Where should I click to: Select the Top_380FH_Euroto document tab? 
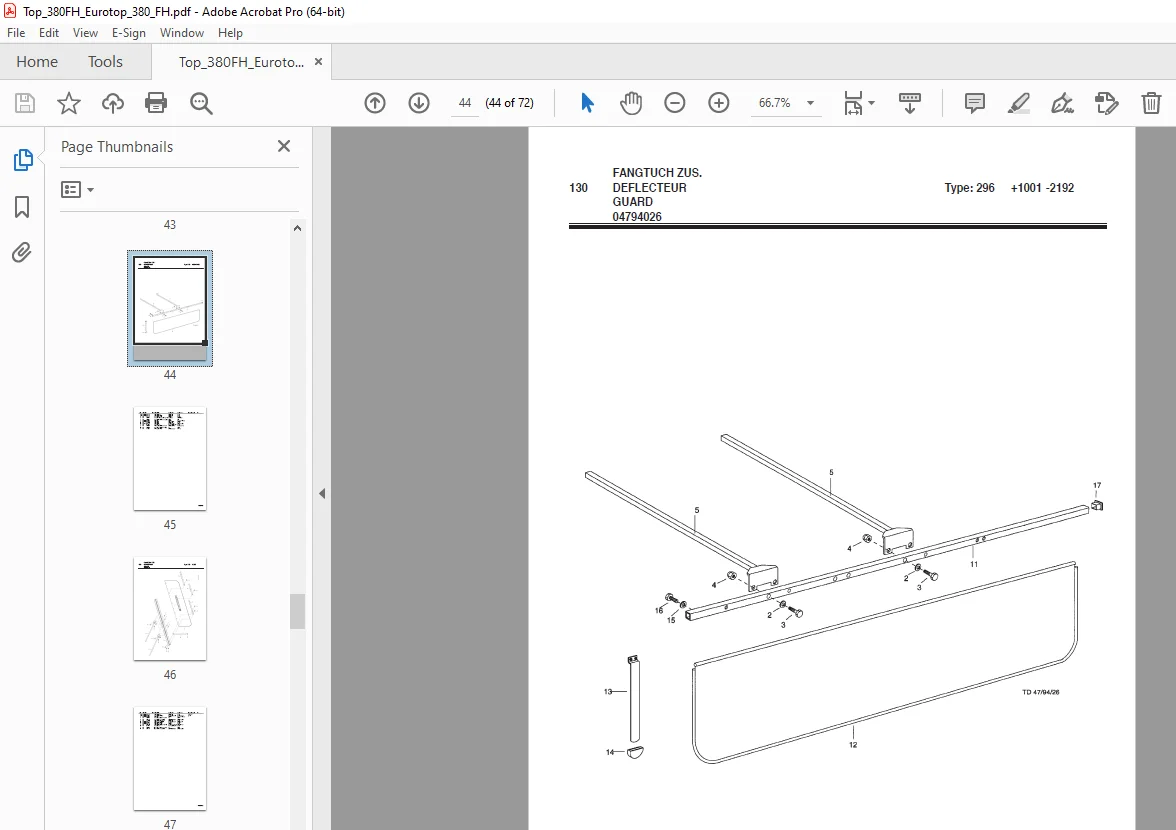[x=241, y=62]
